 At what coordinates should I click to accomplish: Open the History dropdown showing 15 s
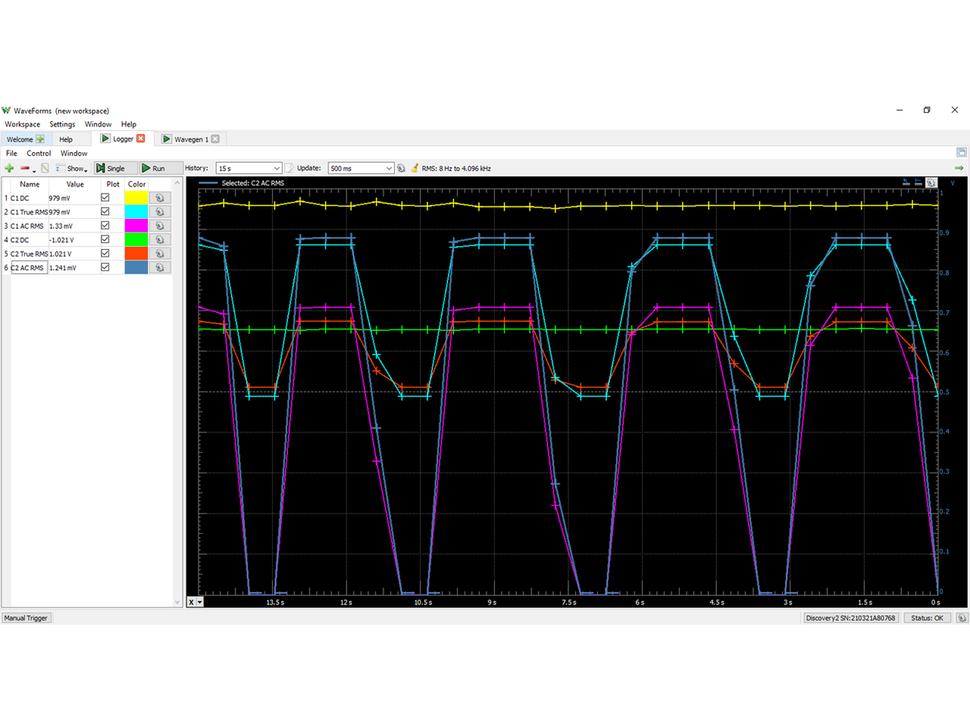pos(248,168)
